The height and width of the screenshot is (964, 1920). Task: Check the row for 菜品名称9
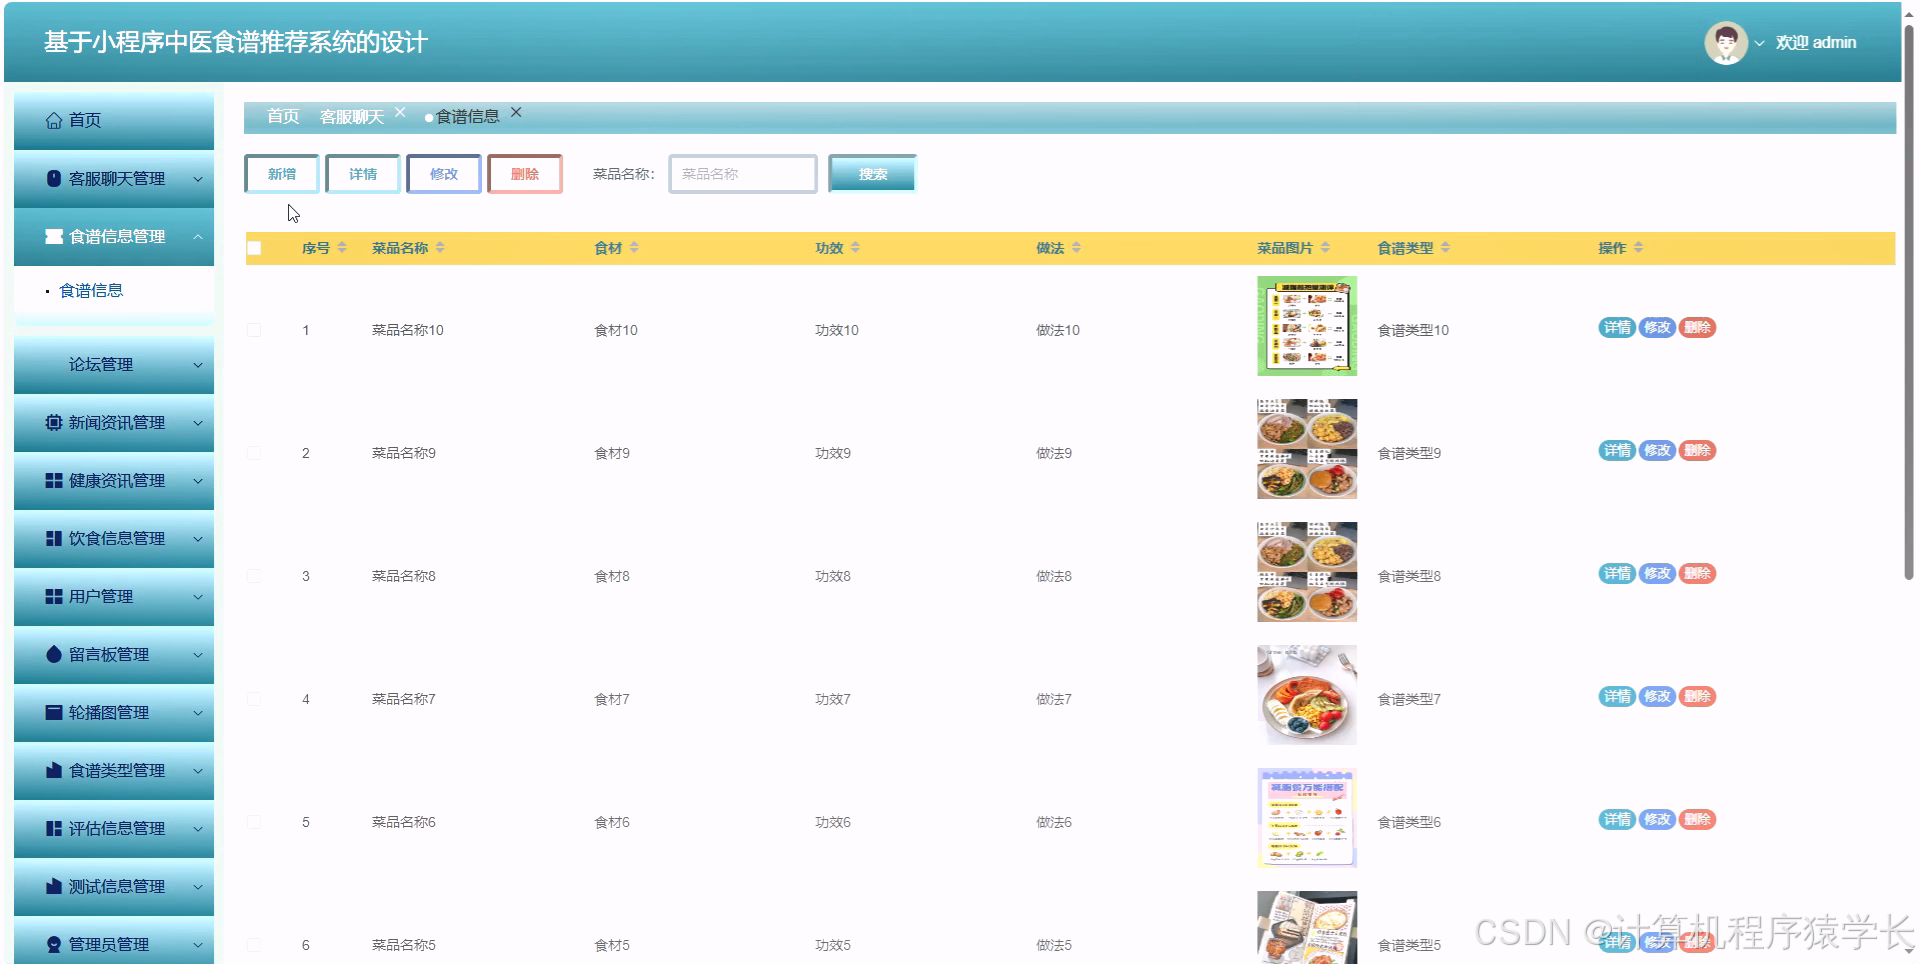pos(254,453)
